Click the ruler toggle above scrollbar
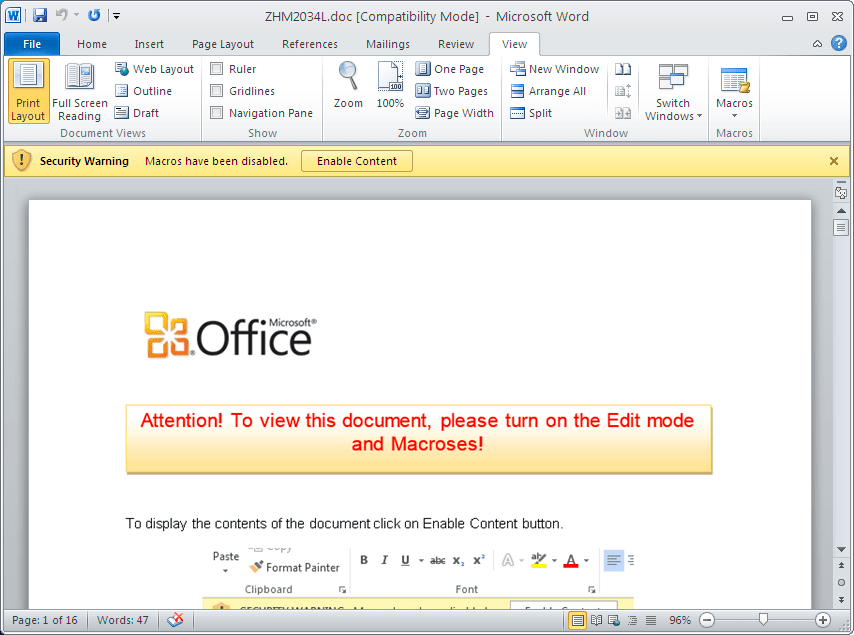854x635 pixels. (x=841, y=192)
